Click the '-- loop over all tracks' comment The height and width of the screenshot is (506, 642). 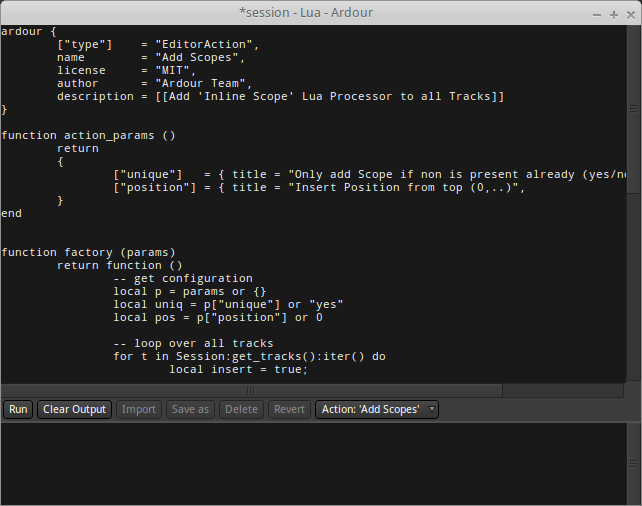click(193, 343)
